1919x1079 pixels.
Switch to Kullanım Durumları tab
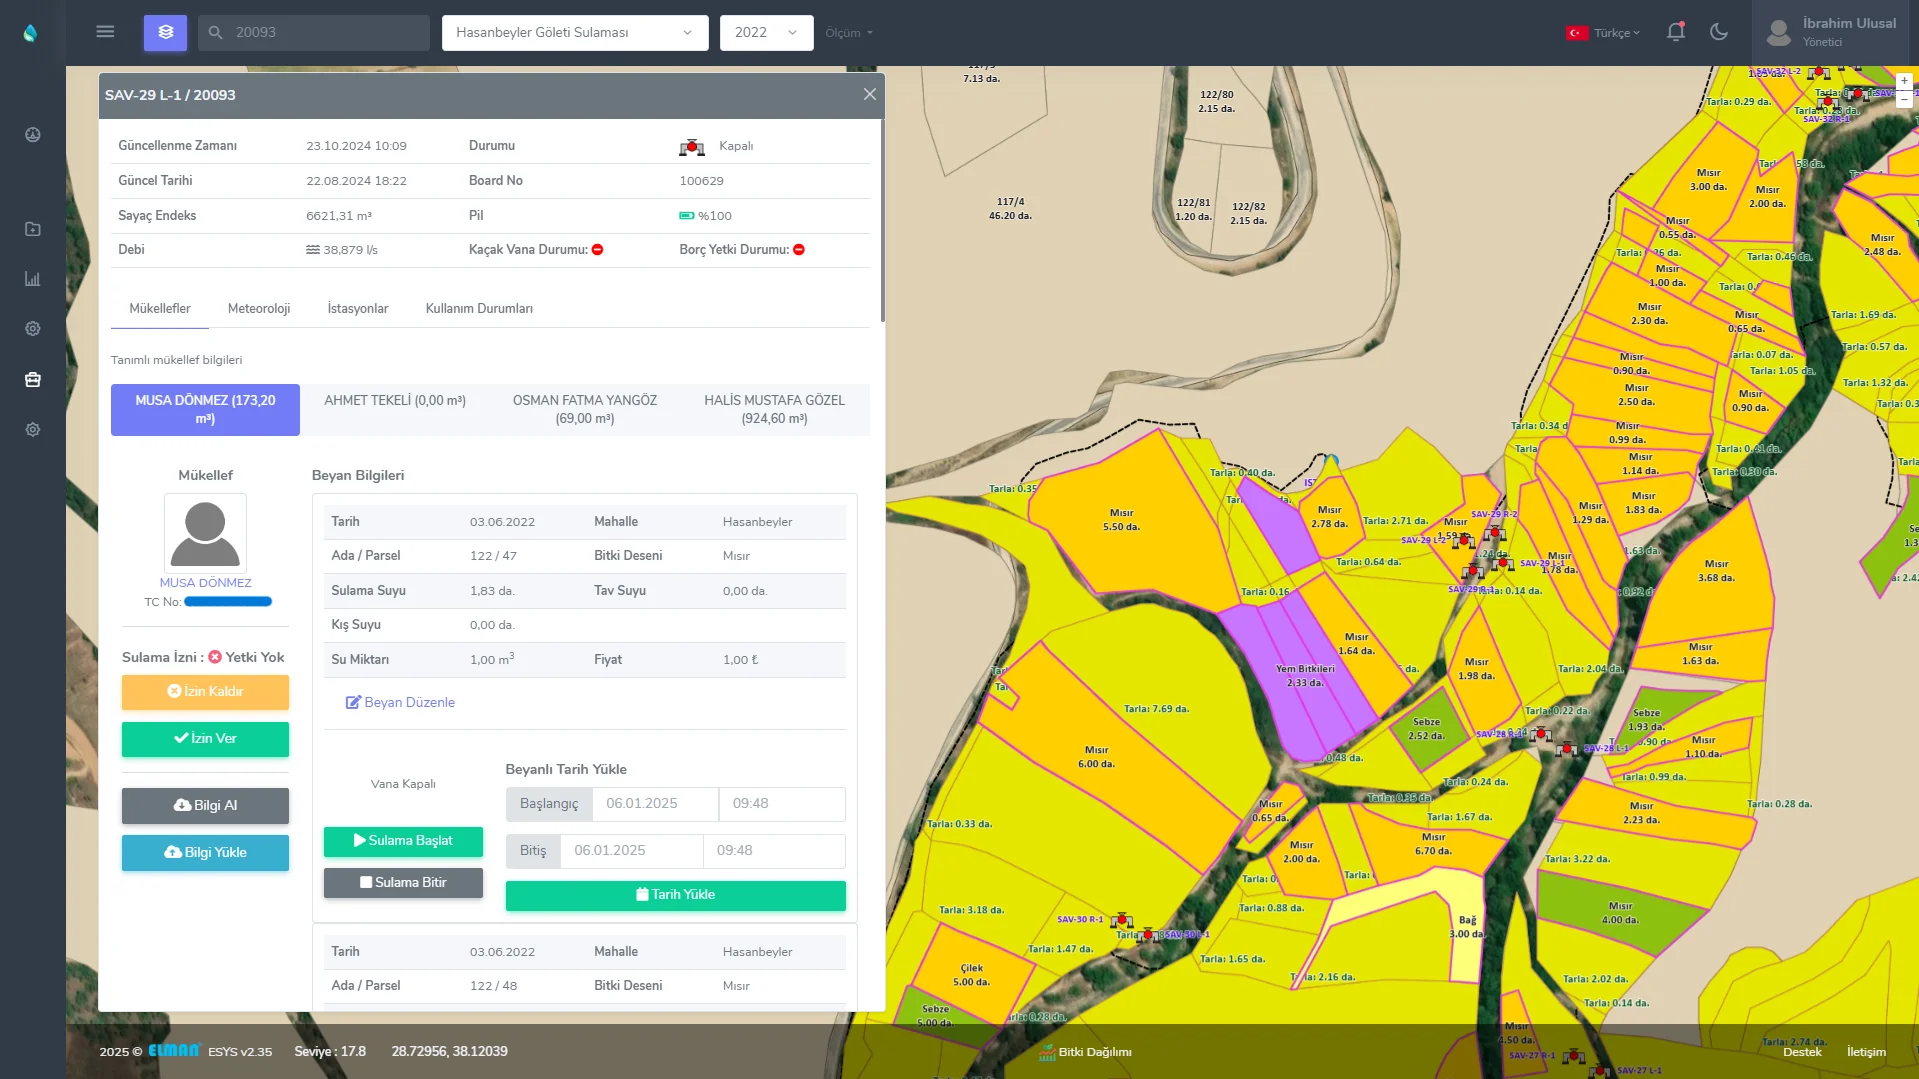click(x=479, y=308)
